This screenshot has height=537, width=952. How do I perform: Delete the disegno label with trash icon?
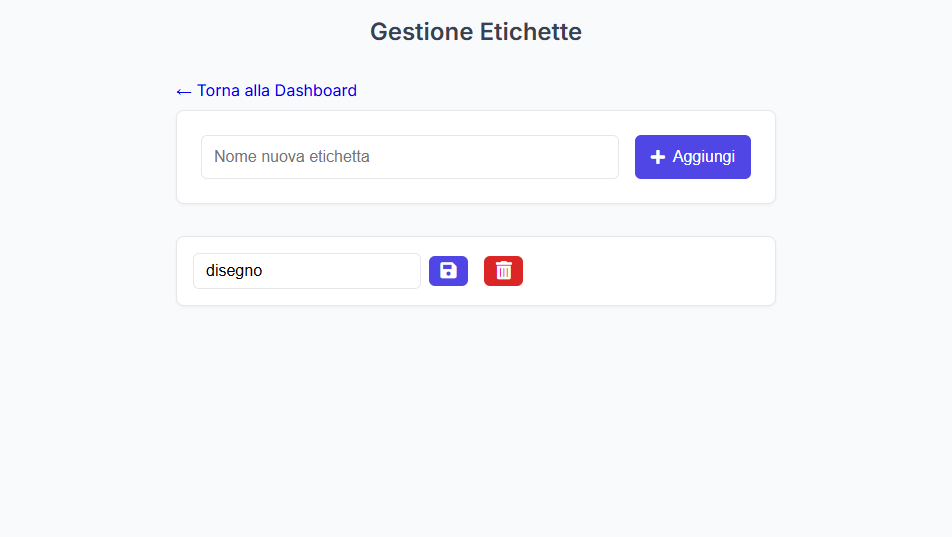point(503,271)
